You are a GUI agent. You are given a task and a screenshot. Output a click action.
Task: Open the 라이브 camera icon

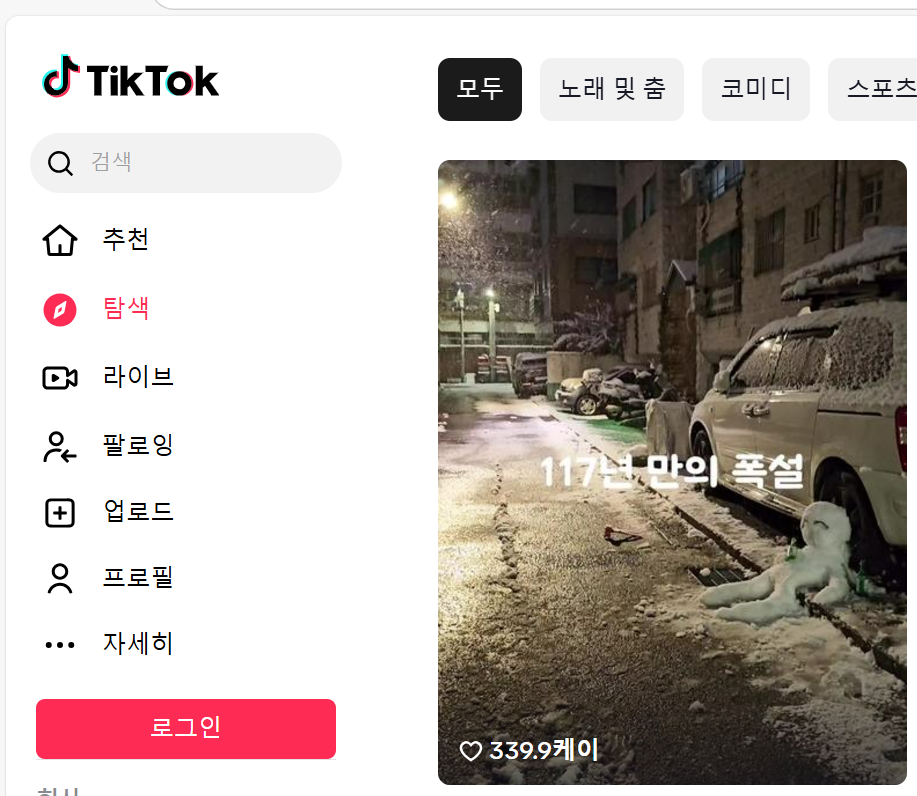point(60,378)
